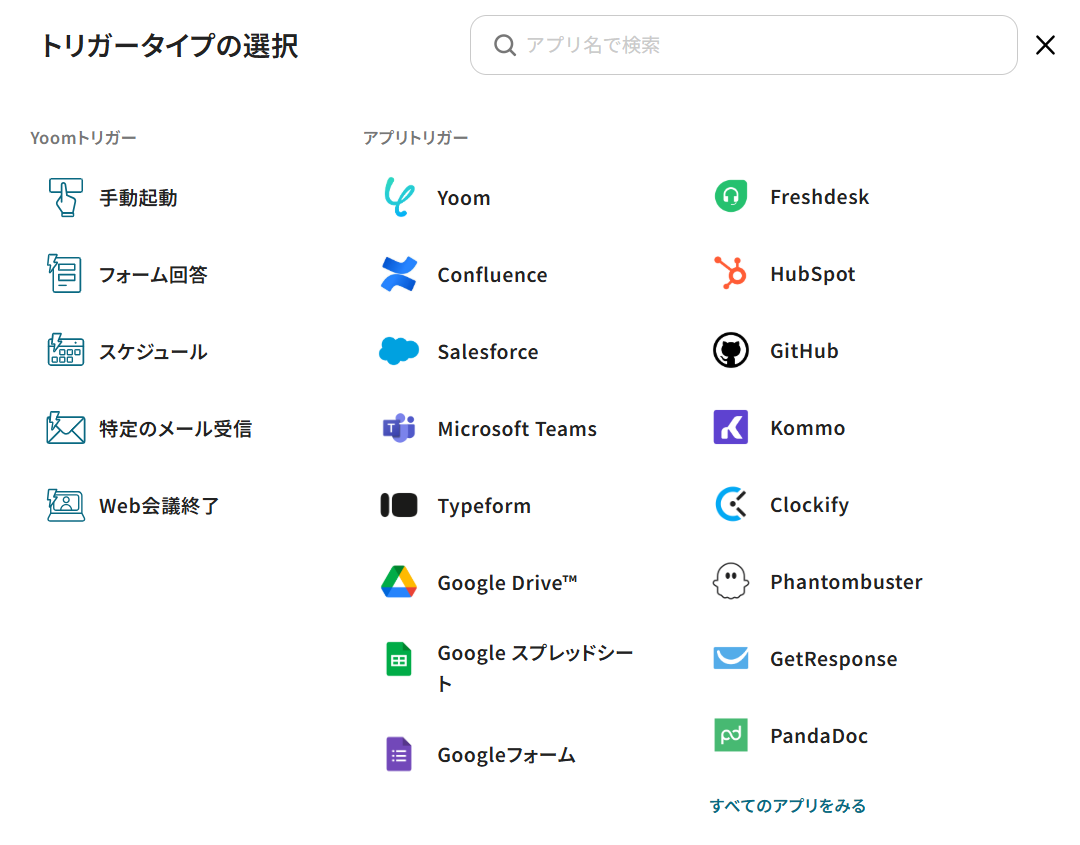The height and width of the screenshot is (845, 1080).
Task: Click the Google Forms purple icon
Action: 399,754
